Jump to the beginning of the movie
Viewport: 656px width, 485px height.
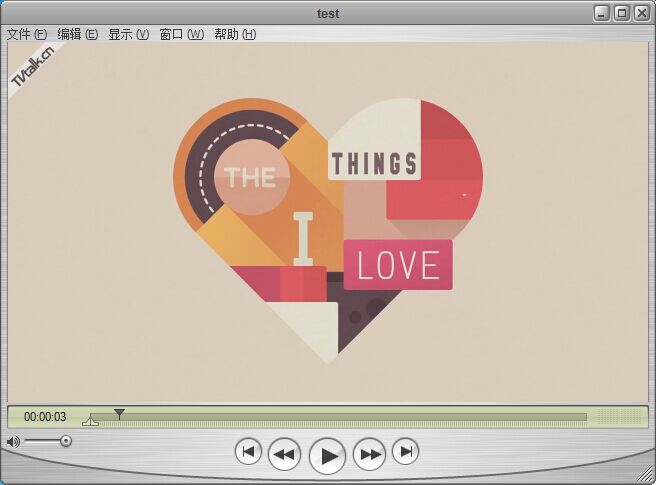(x=249, y=452)
